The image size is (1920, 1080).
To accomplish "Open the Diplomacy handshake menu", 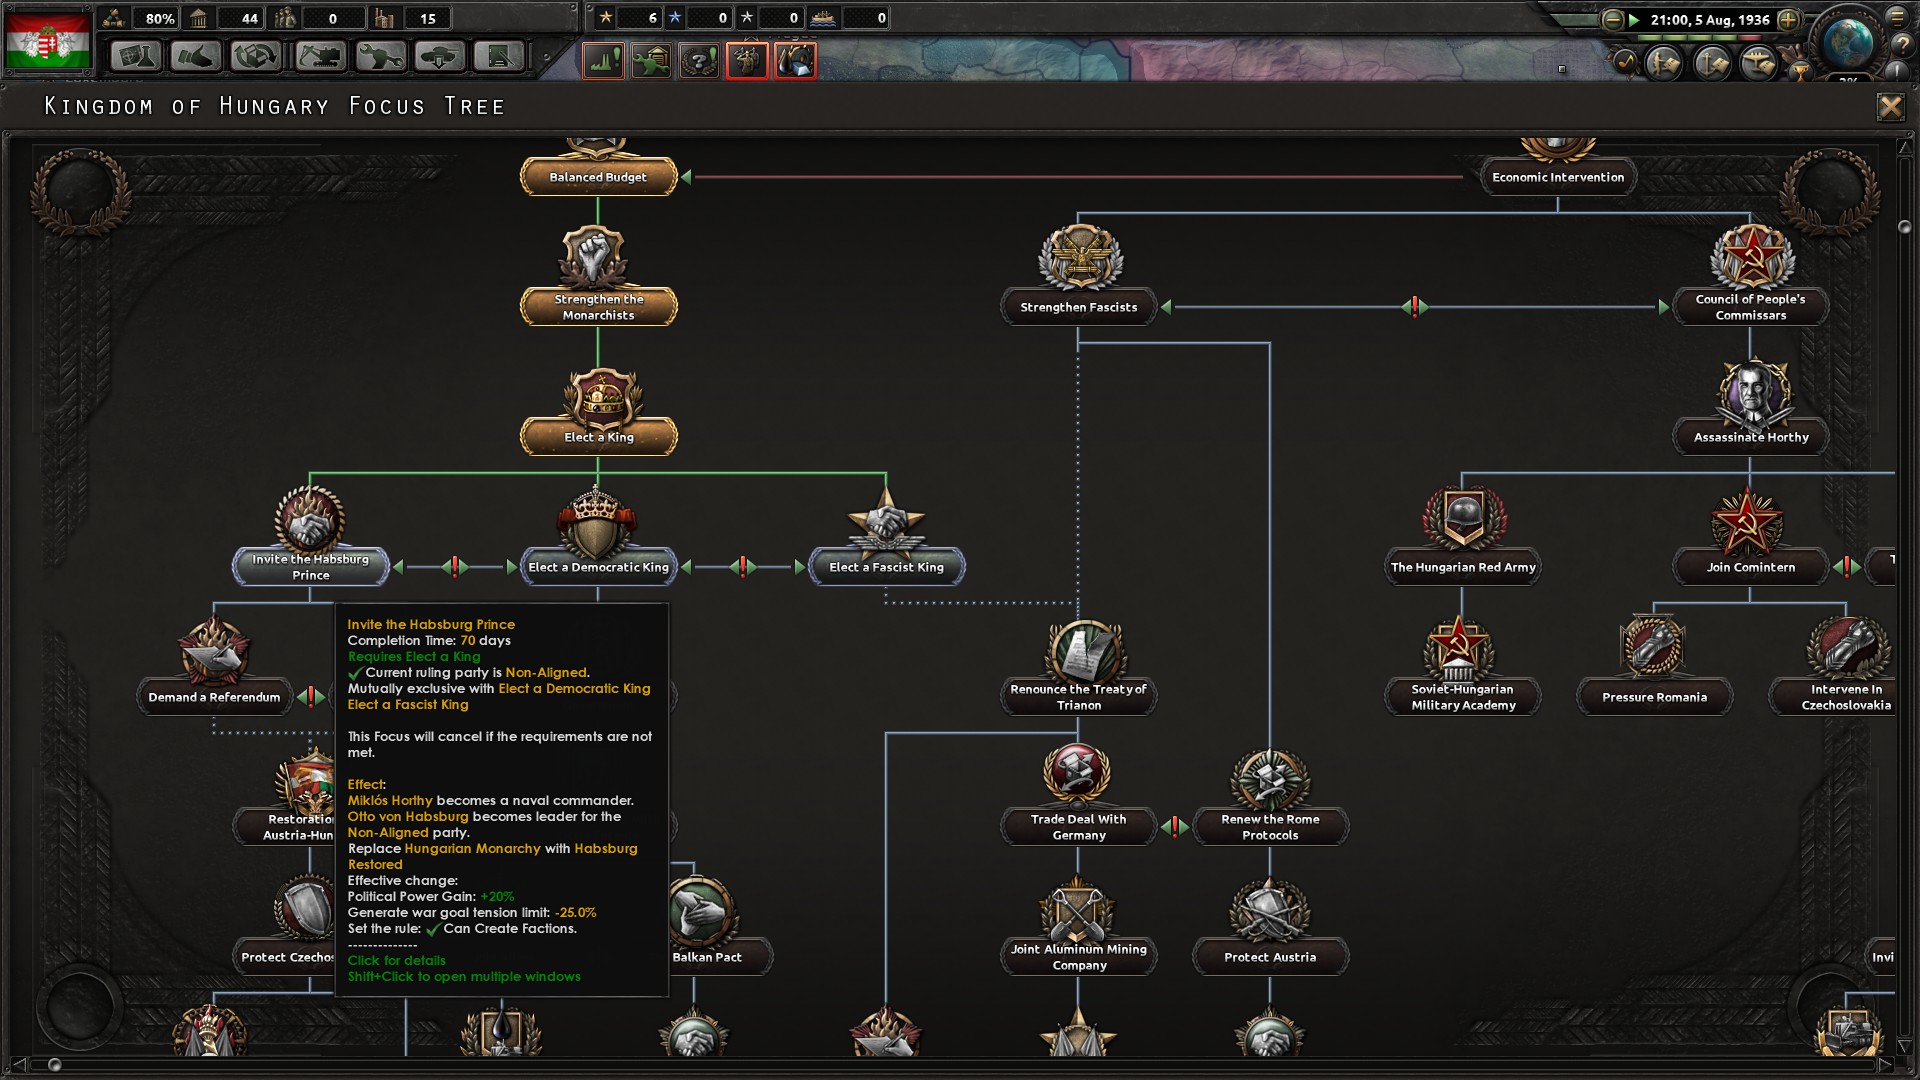I will pos(196,57).
